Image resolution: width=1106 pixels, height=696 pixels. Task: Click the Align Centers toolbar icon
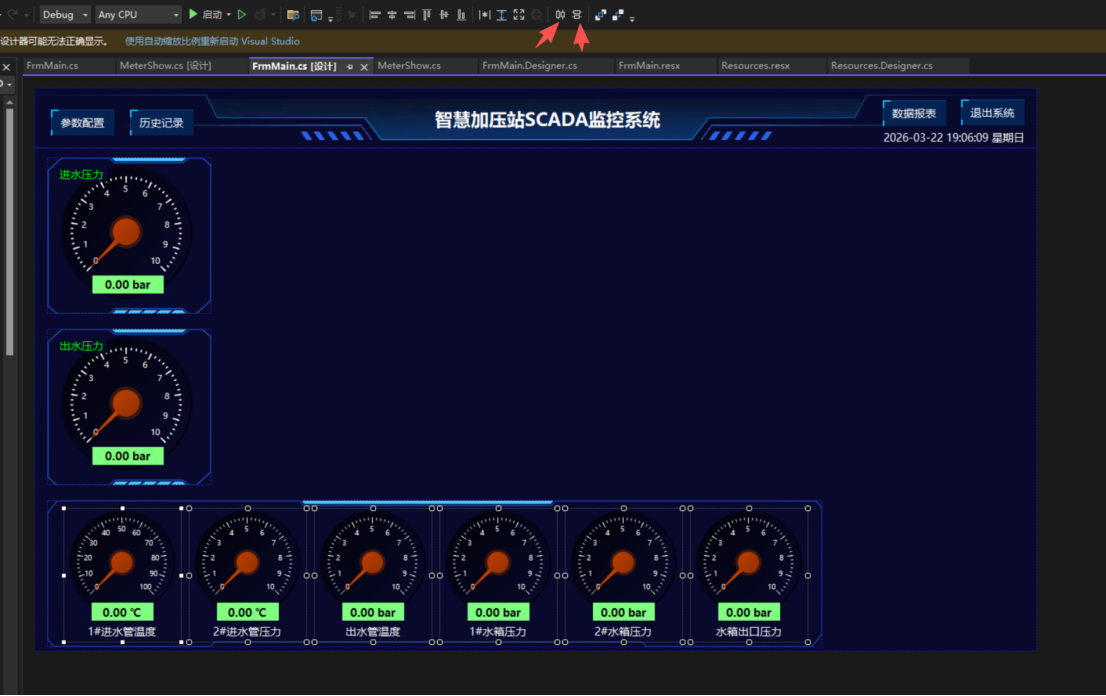(392, 15)
